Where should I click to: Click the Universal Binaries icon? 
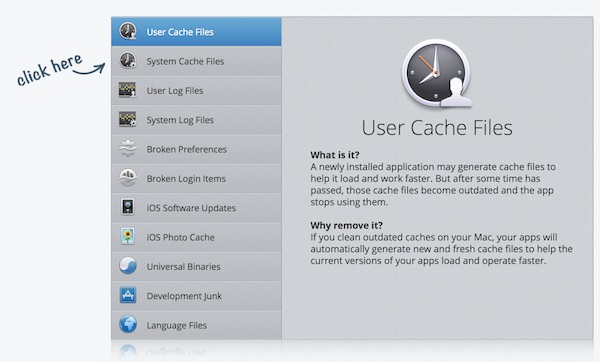coord(127,266)
